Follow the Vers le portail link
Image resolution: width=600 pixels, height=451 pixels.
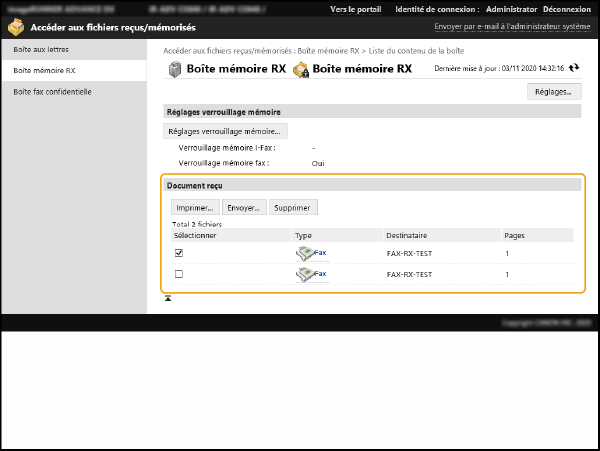(x=358, y=9)
